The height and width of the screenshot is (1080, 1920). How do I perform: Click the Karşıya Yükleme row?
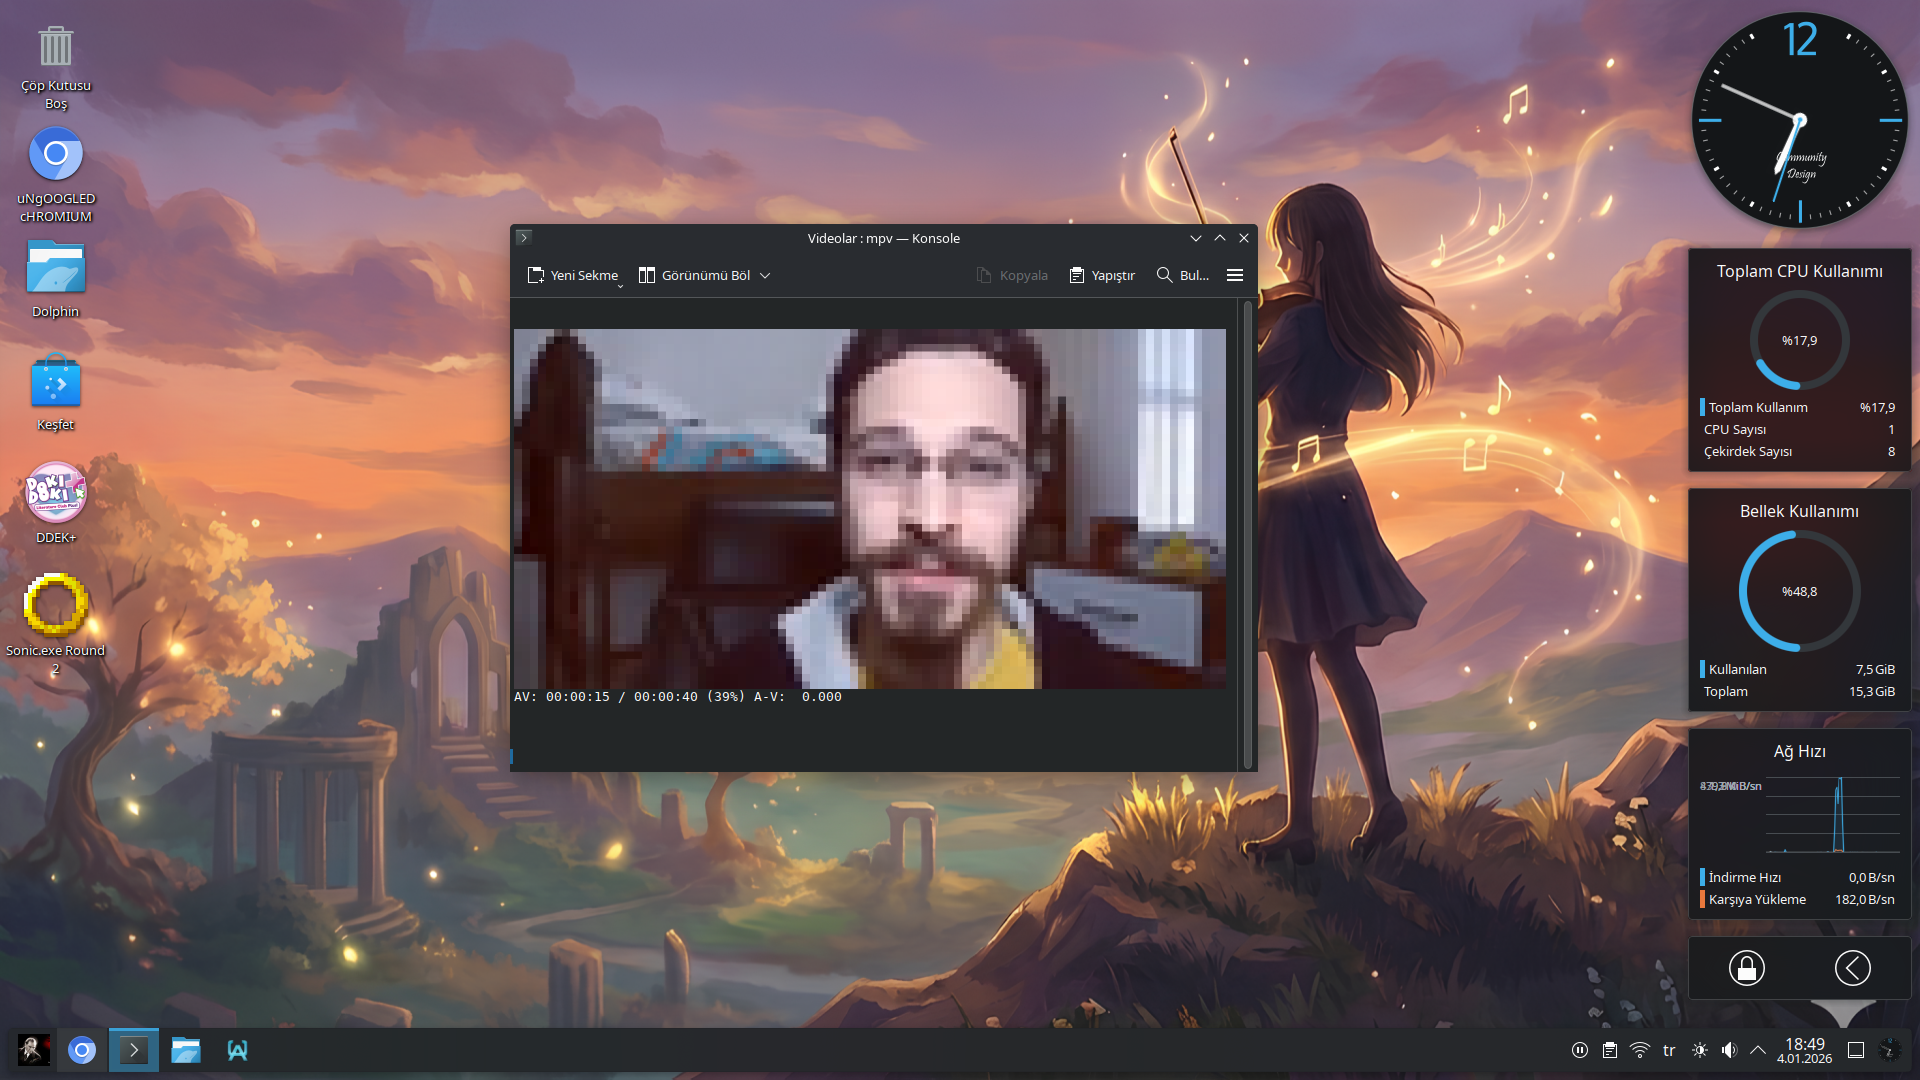1799,899
